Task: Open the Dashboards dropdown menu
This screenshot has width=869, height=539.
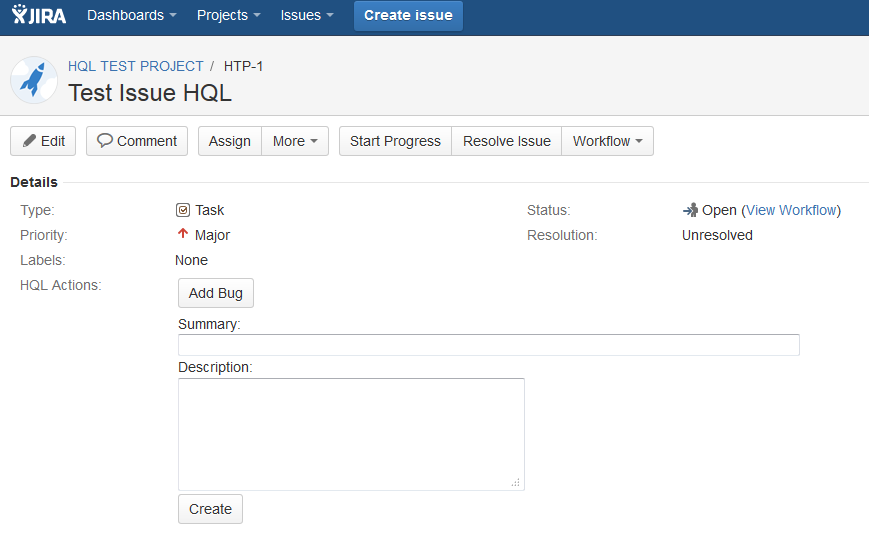Action: point(131,15)
